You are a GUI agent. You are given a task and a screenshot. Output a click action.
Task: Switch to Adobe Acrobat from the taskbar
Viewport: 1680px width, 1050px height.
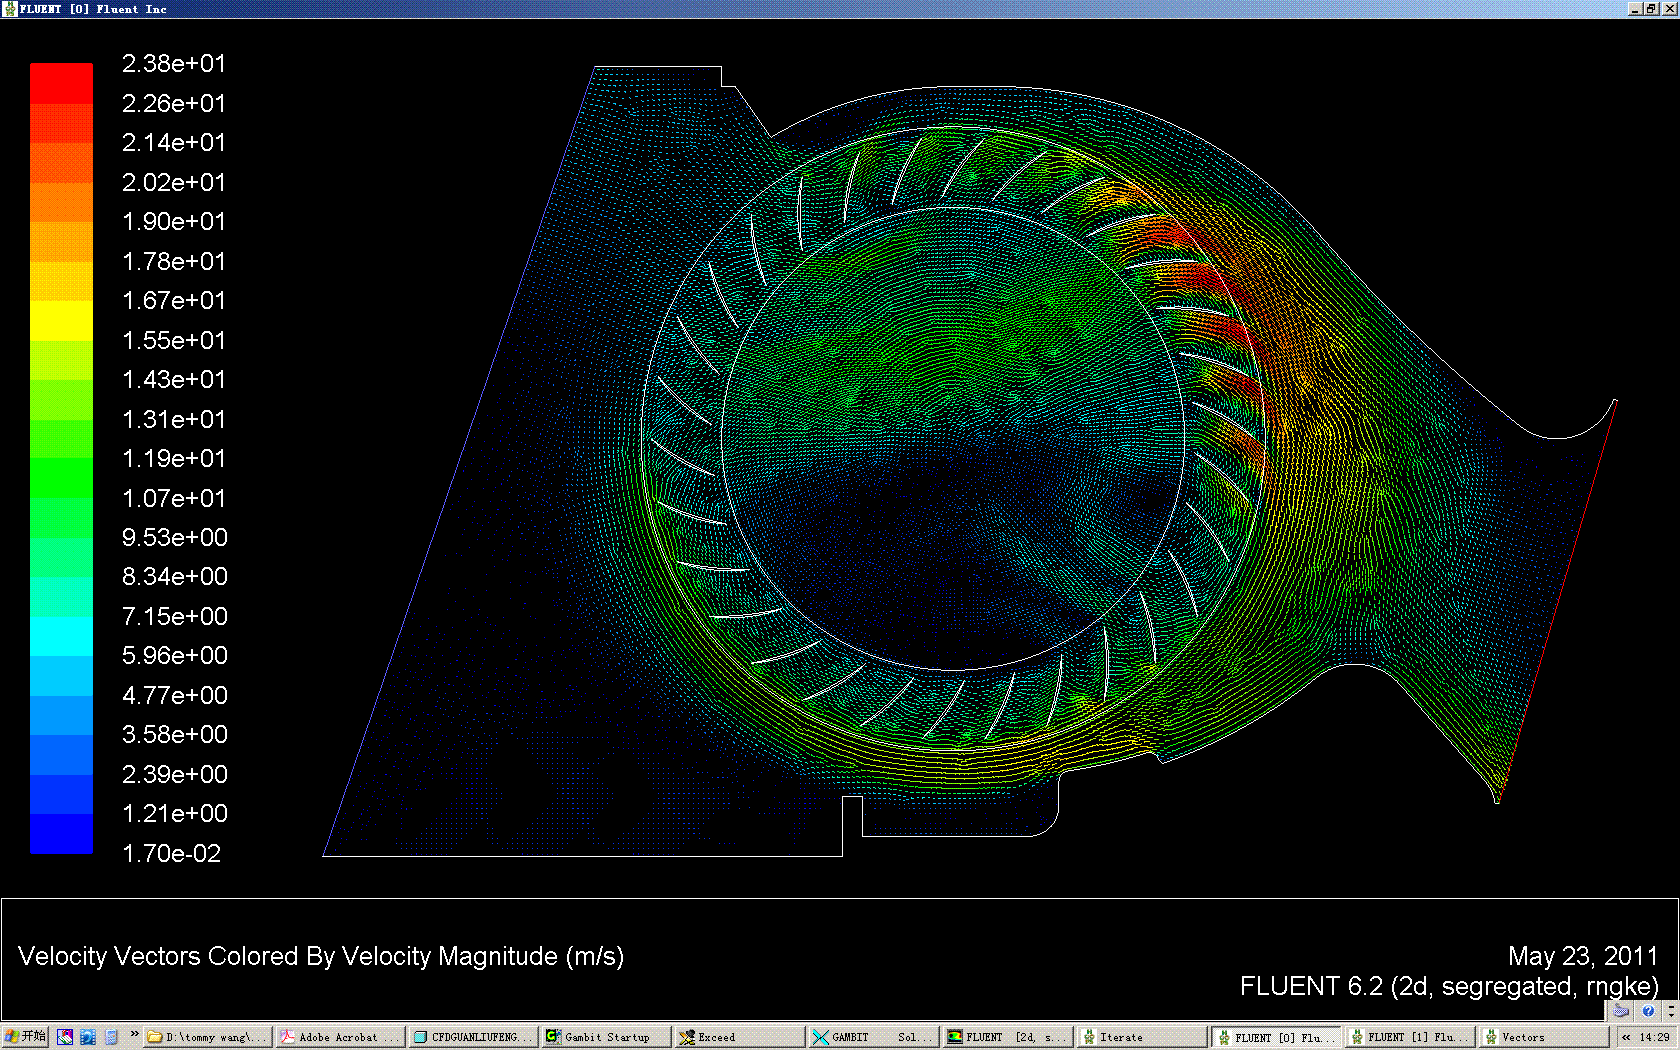(x=340, y=1037)
